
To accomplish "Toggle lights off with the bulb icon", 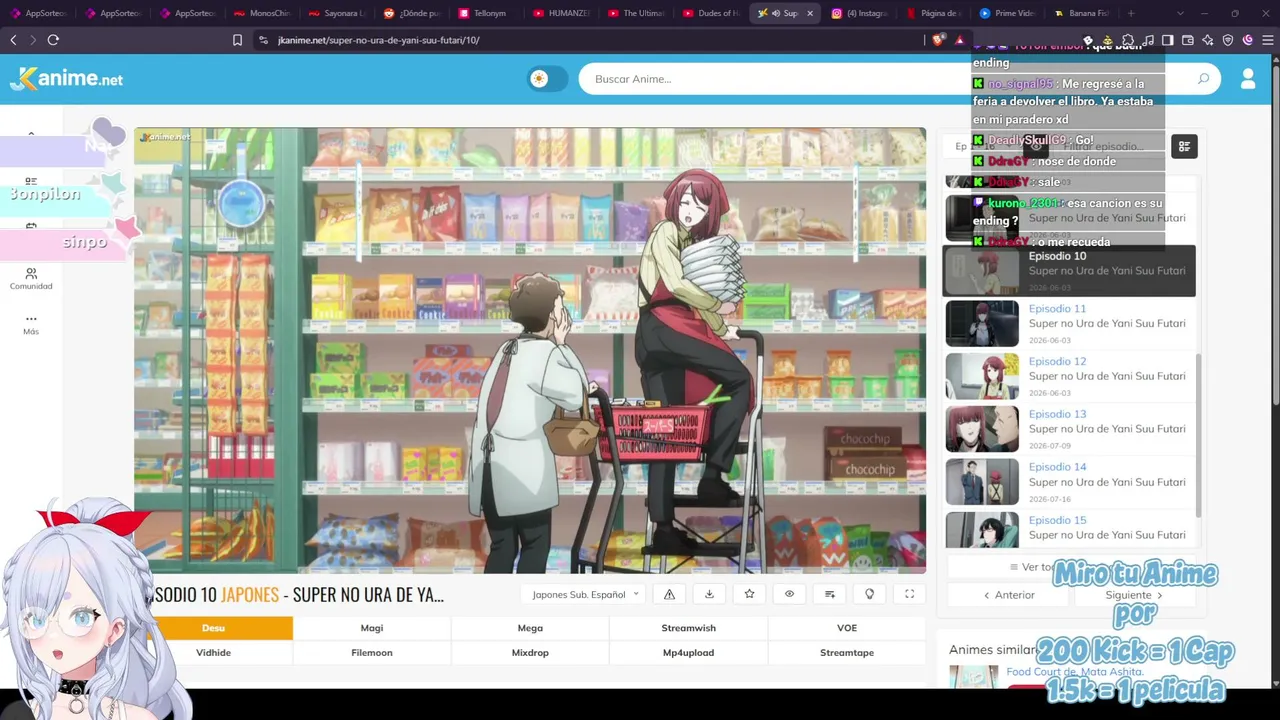I will 869,594.
